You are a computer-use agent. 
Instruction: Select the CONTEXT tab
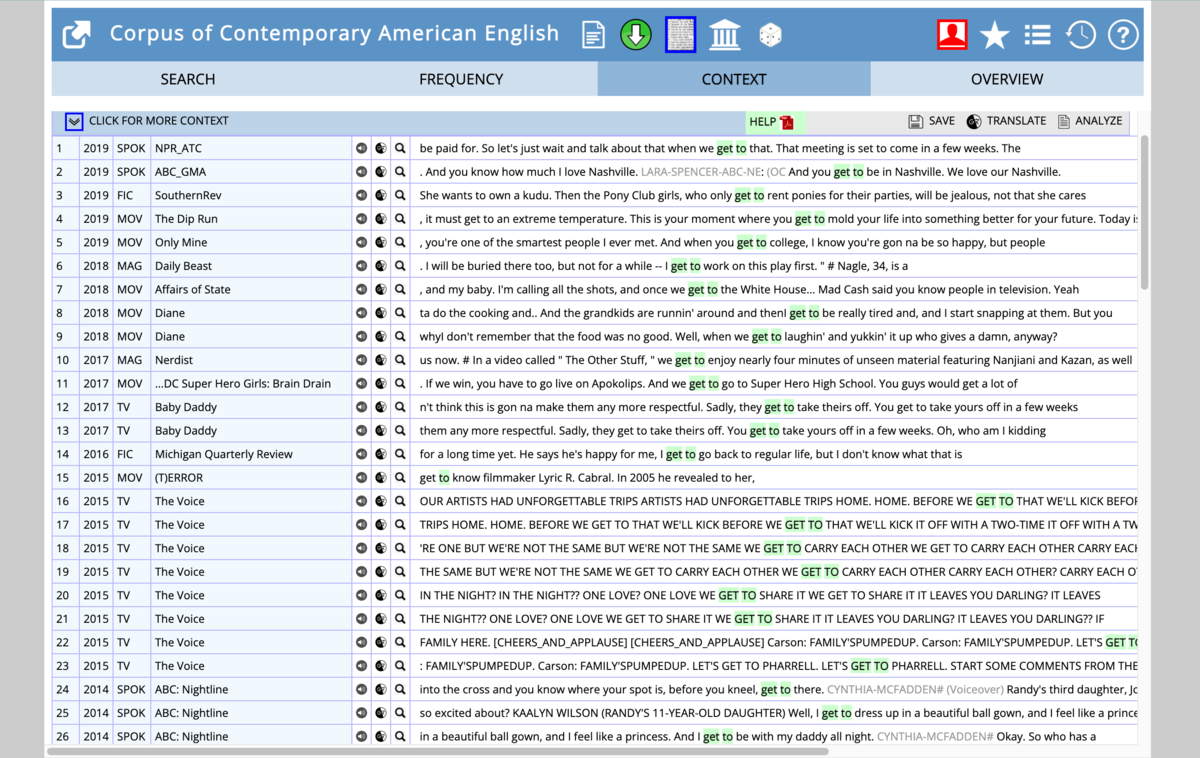(x=734, y=79)
